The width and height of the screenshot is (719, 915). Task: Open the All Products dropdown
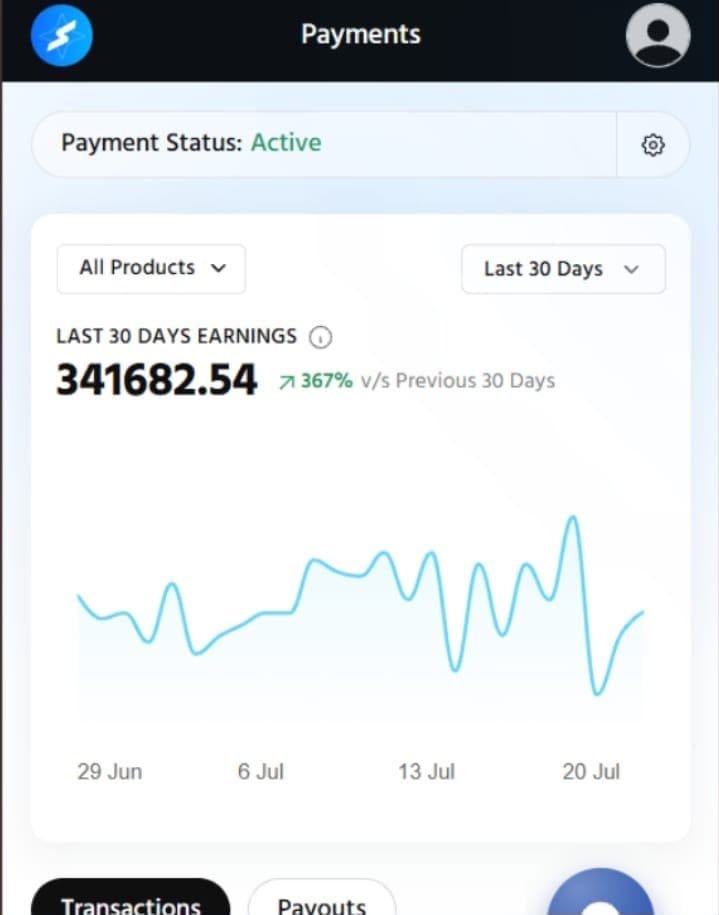(x=151, y=268)
